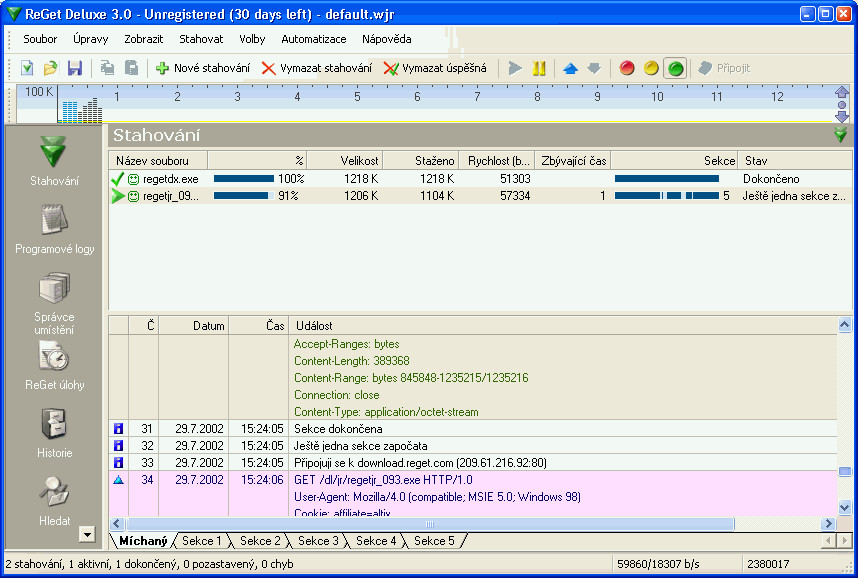Select log entry 31 Sekce dokončena

(x=473, y=429)
